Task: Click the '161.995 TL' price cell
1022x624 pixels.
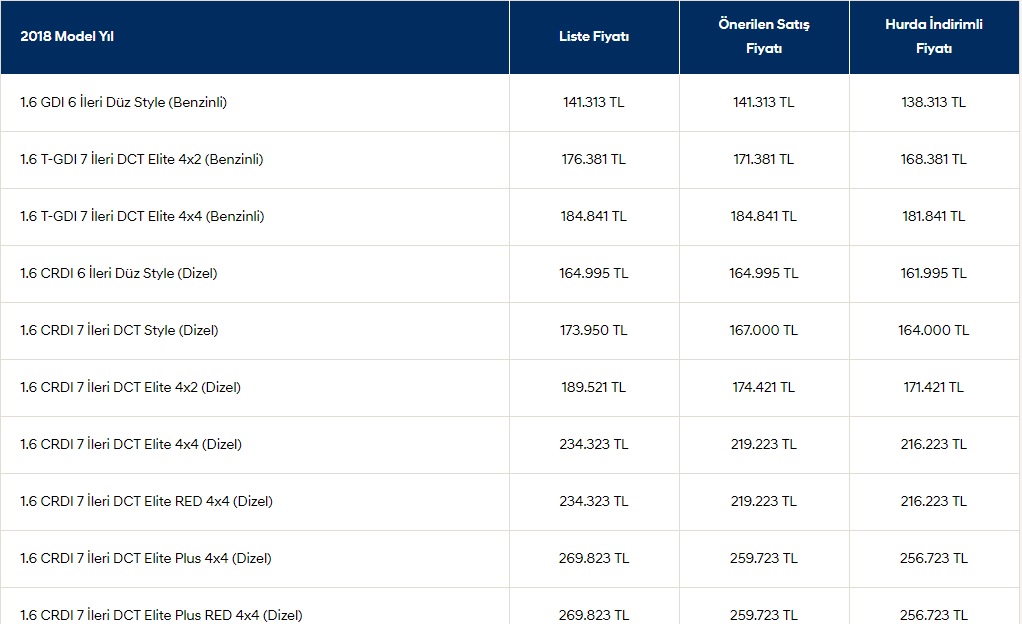Action: point(934,274)
